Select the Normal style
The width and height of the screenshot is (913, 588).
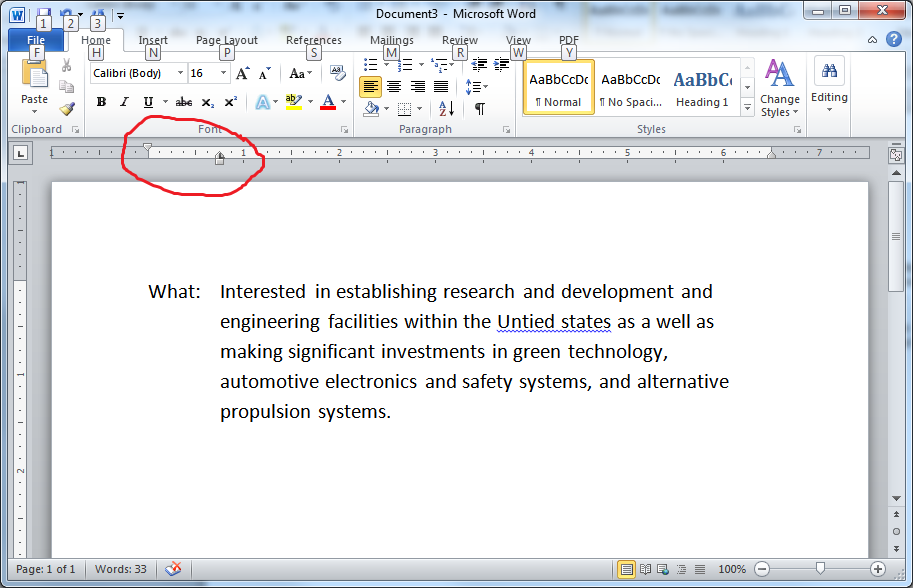pyautogui.click(x=558, y=87)
